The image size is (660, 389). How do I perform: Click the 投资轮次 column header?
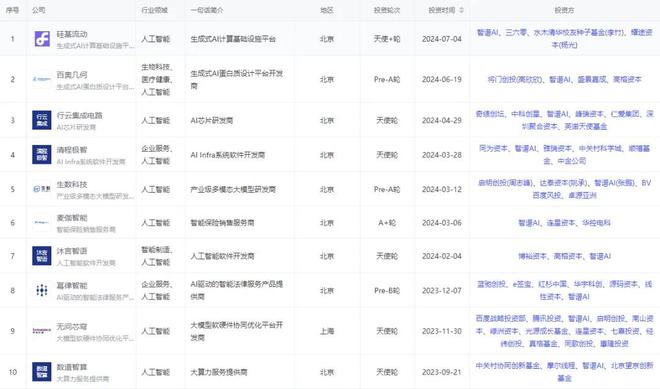click(387, 10)
